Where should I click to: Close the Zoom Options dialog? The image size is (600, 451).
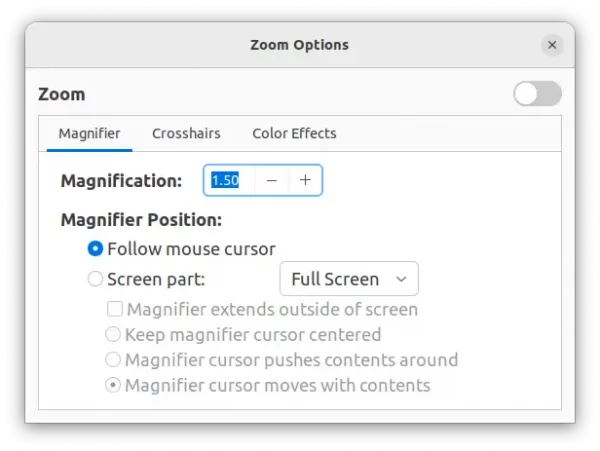tap(552, 45)
